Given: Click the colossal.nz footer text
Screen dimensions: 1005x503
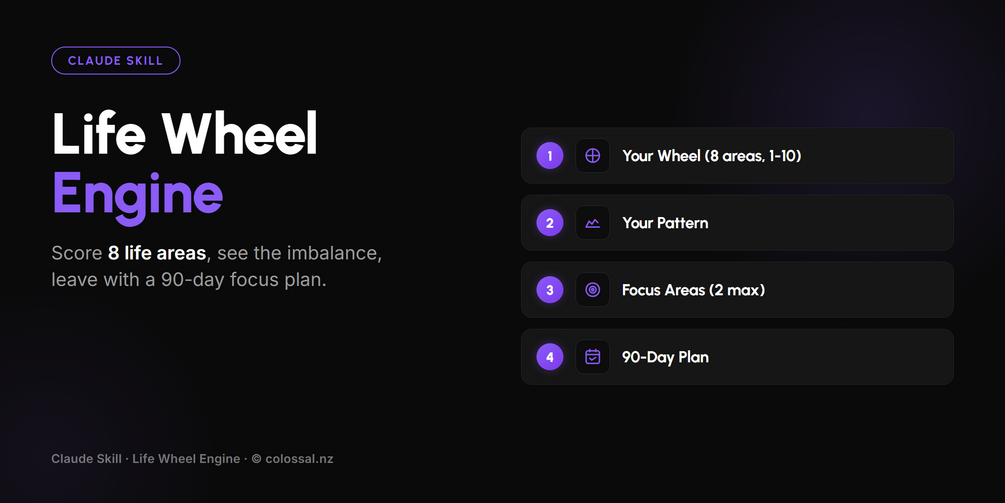Looking at the screenshot, I should [x=299, y=459].
